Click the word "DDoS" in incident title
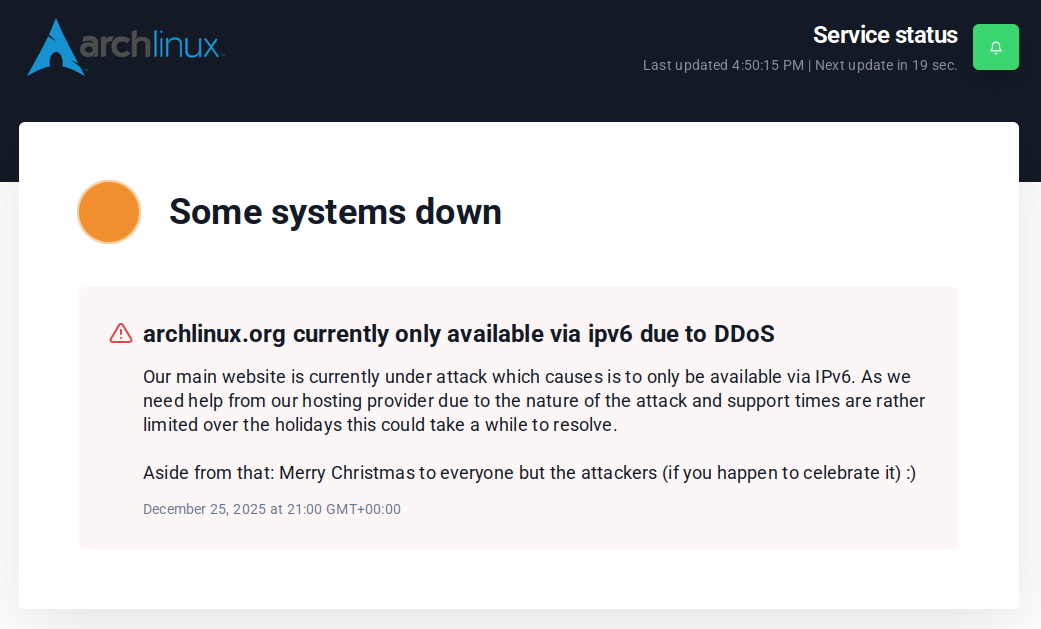1041x629 pixels. tap(744, 334)
